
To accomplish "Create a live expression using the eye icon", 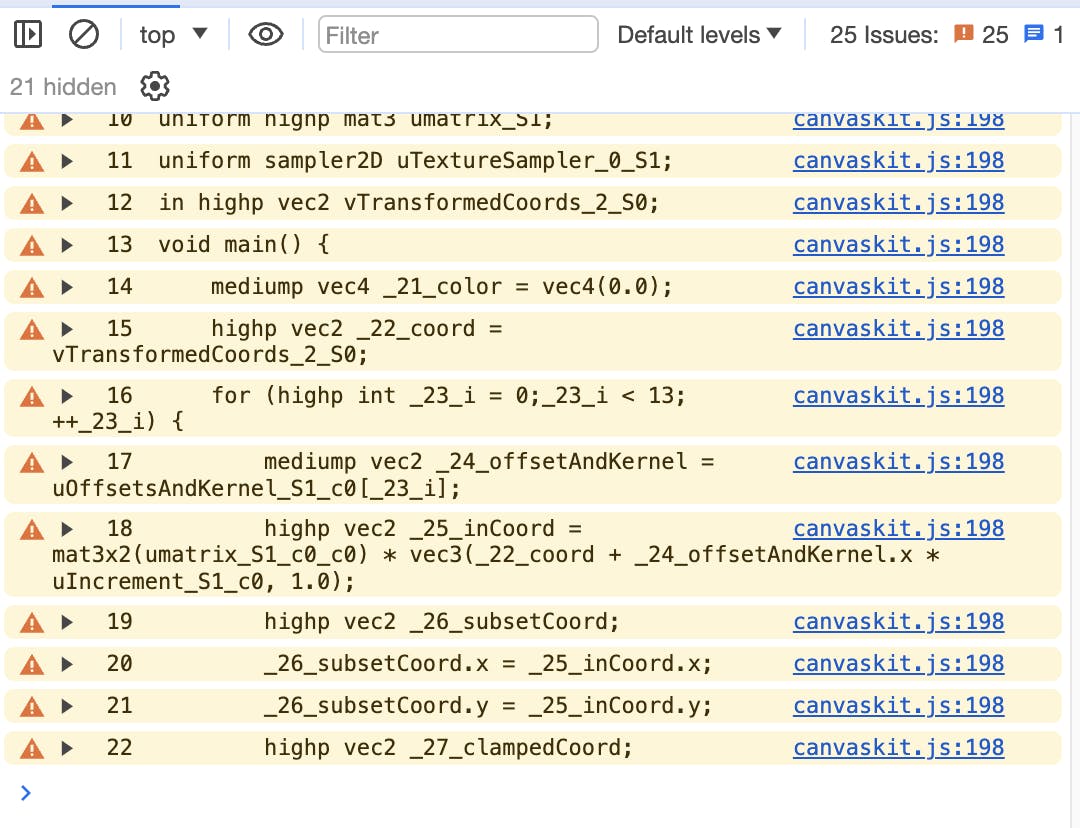I will [265, 35].
